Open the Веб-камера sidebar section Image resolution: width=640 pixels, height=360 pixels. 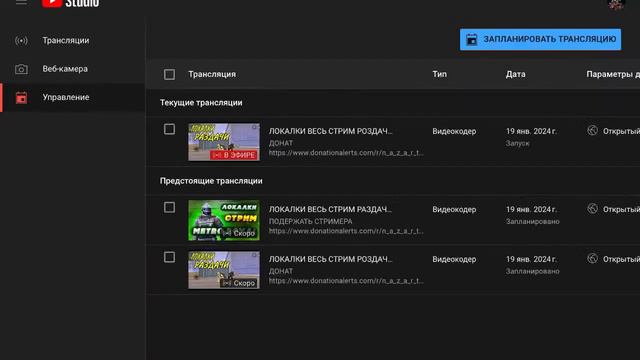pyautogui.click(x=73, y=69)
